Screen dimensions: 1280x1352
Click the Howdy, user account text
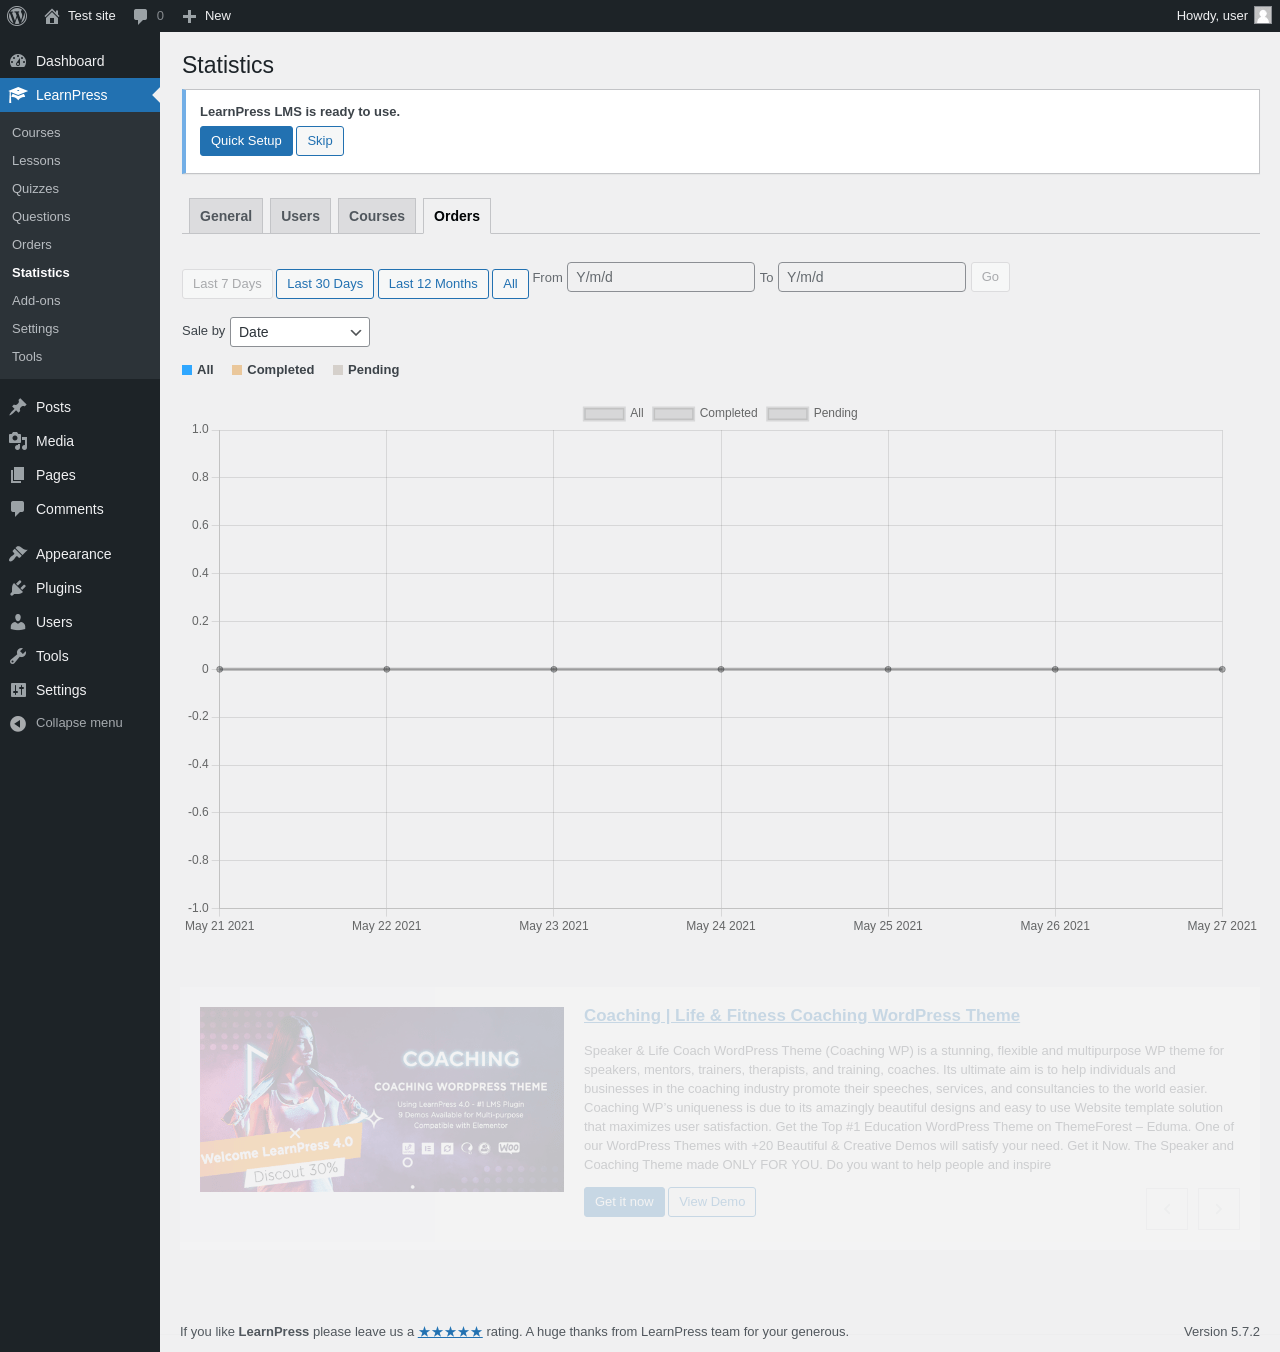point(1212,16)
